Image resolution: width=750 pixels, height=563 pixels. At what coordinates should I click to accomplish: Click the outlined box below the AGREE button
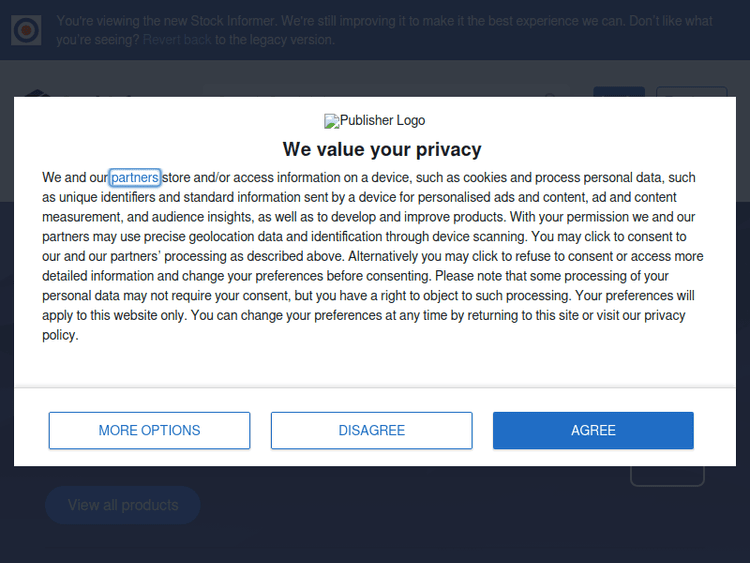coord(667,475)
